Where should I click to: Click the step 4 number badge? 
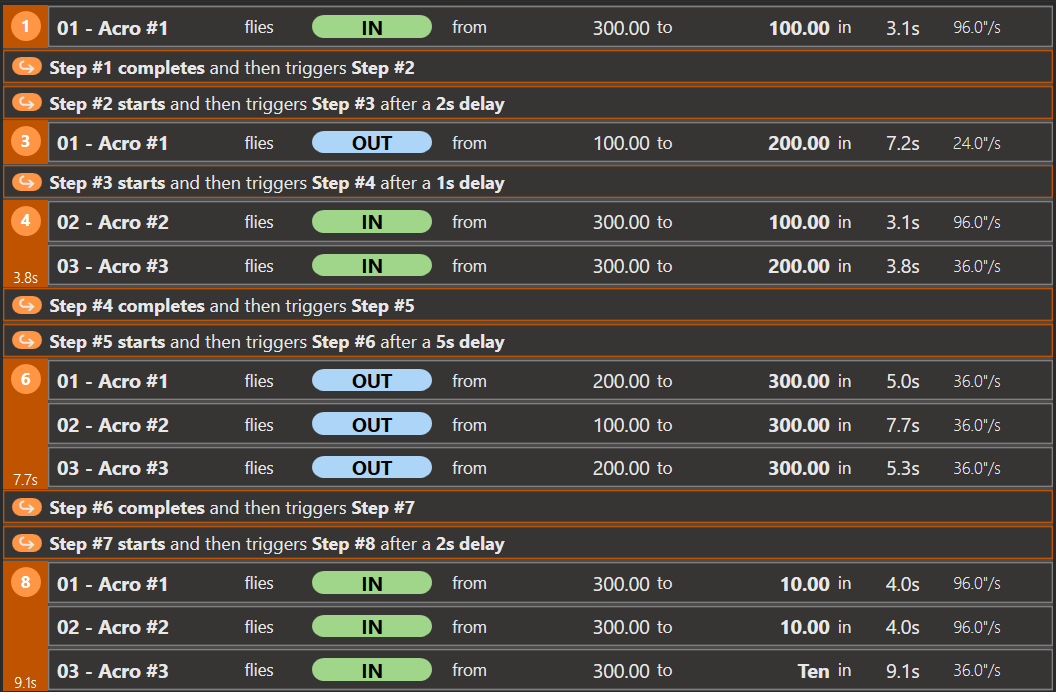click(26, 221)
